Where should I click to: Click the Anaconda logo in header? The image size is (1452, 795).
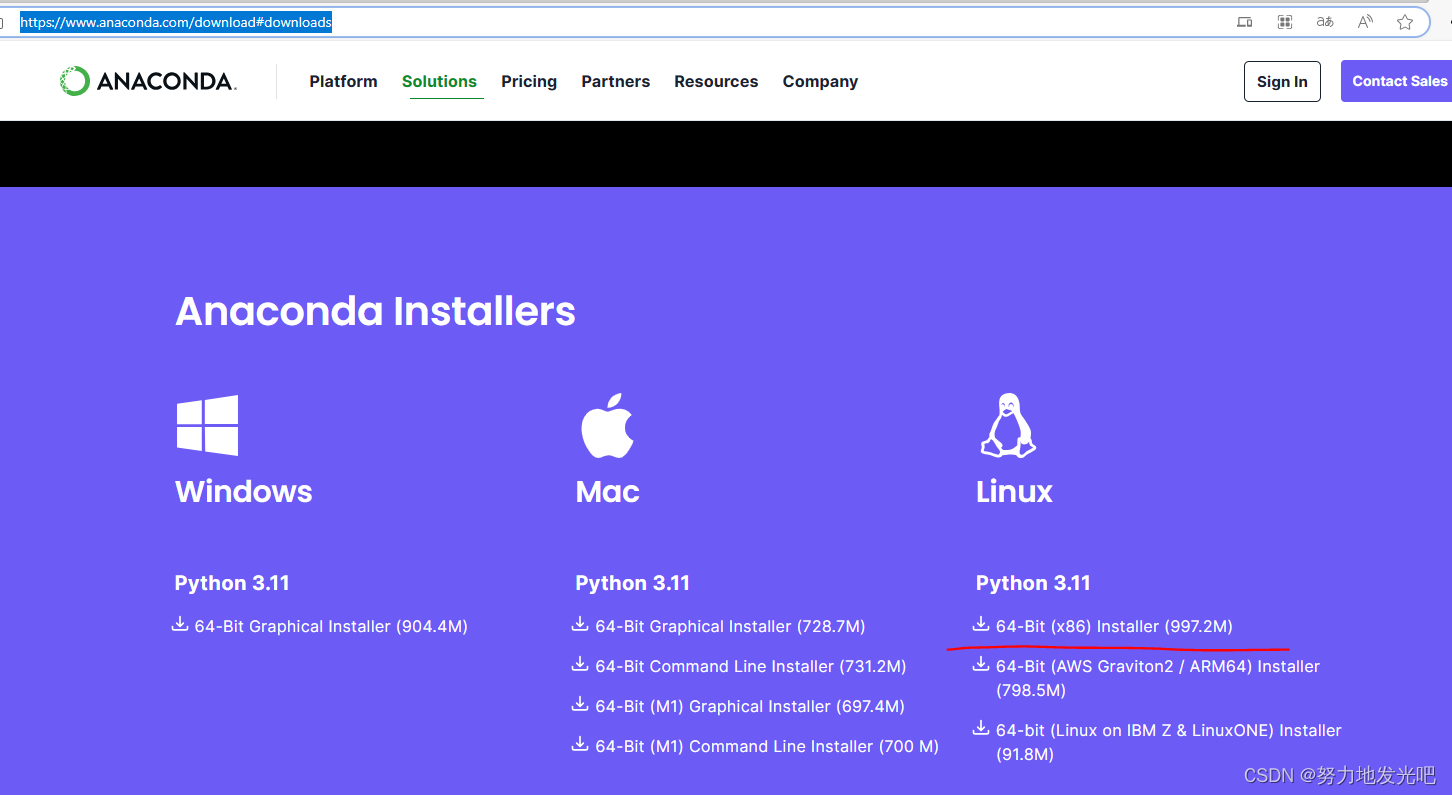[148, 81]
